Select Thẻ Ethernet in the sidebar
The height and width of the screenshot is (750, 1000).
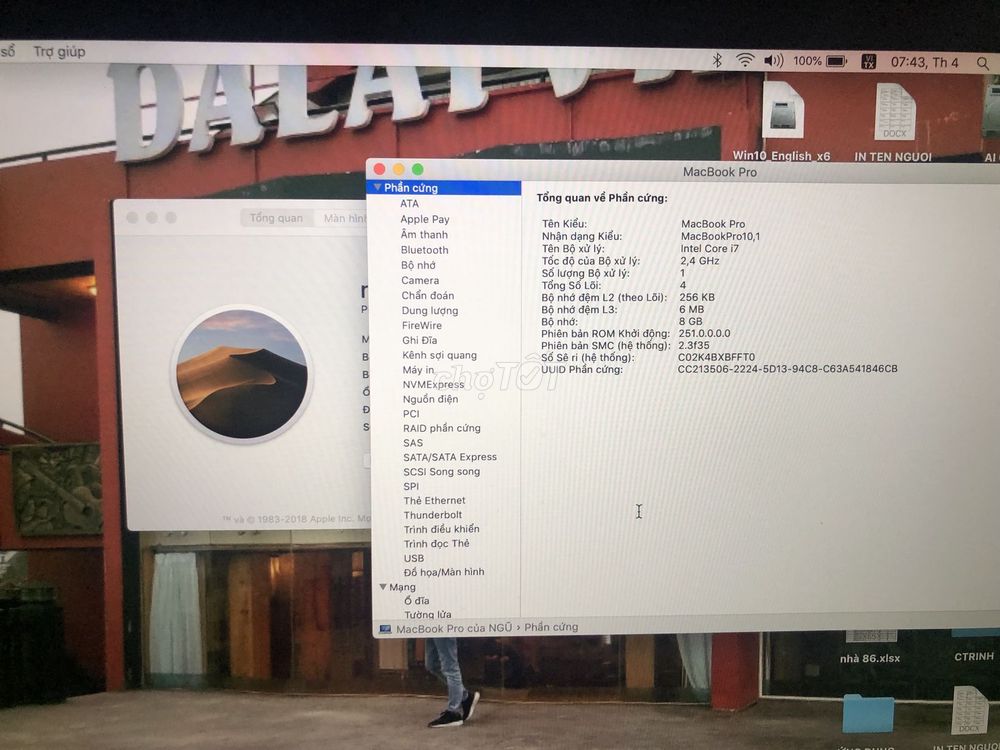(x=435, y=501)
